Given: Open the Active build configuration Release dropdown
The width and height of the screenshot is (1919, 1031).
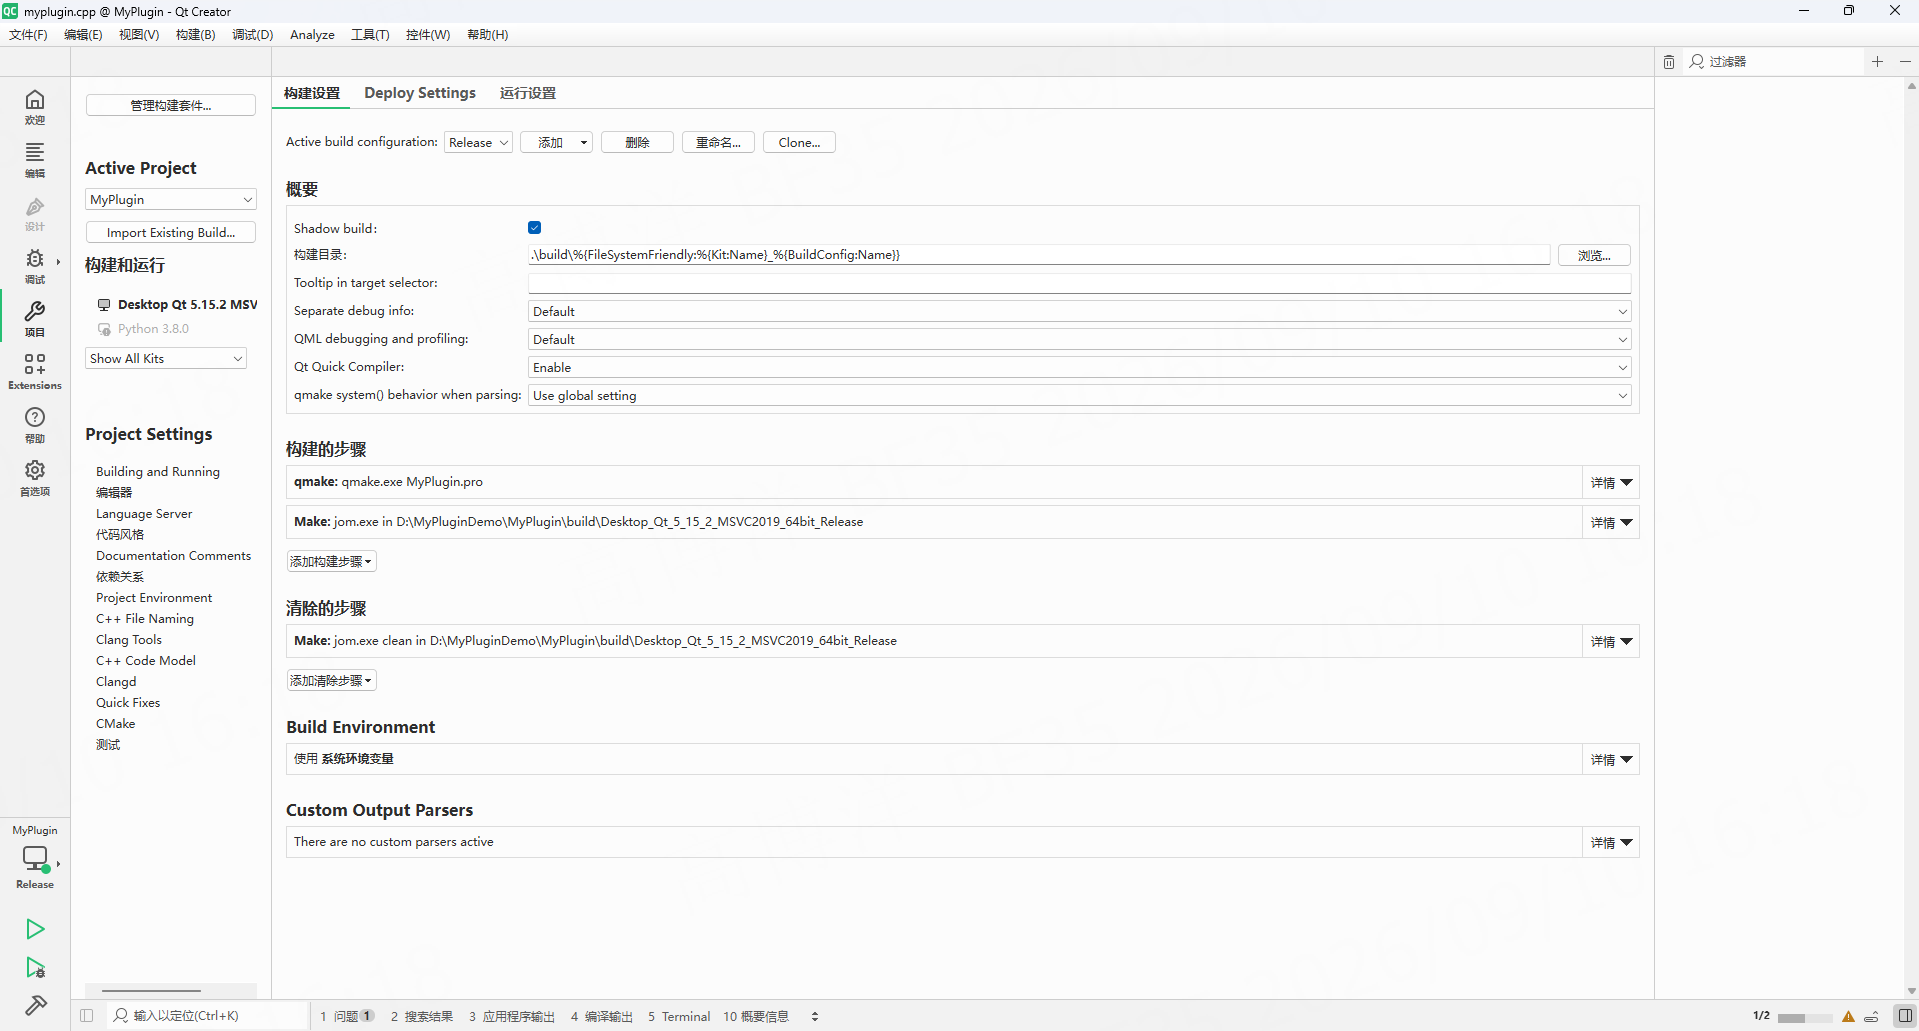Looking at the screenshot, I should coord(478,143).
